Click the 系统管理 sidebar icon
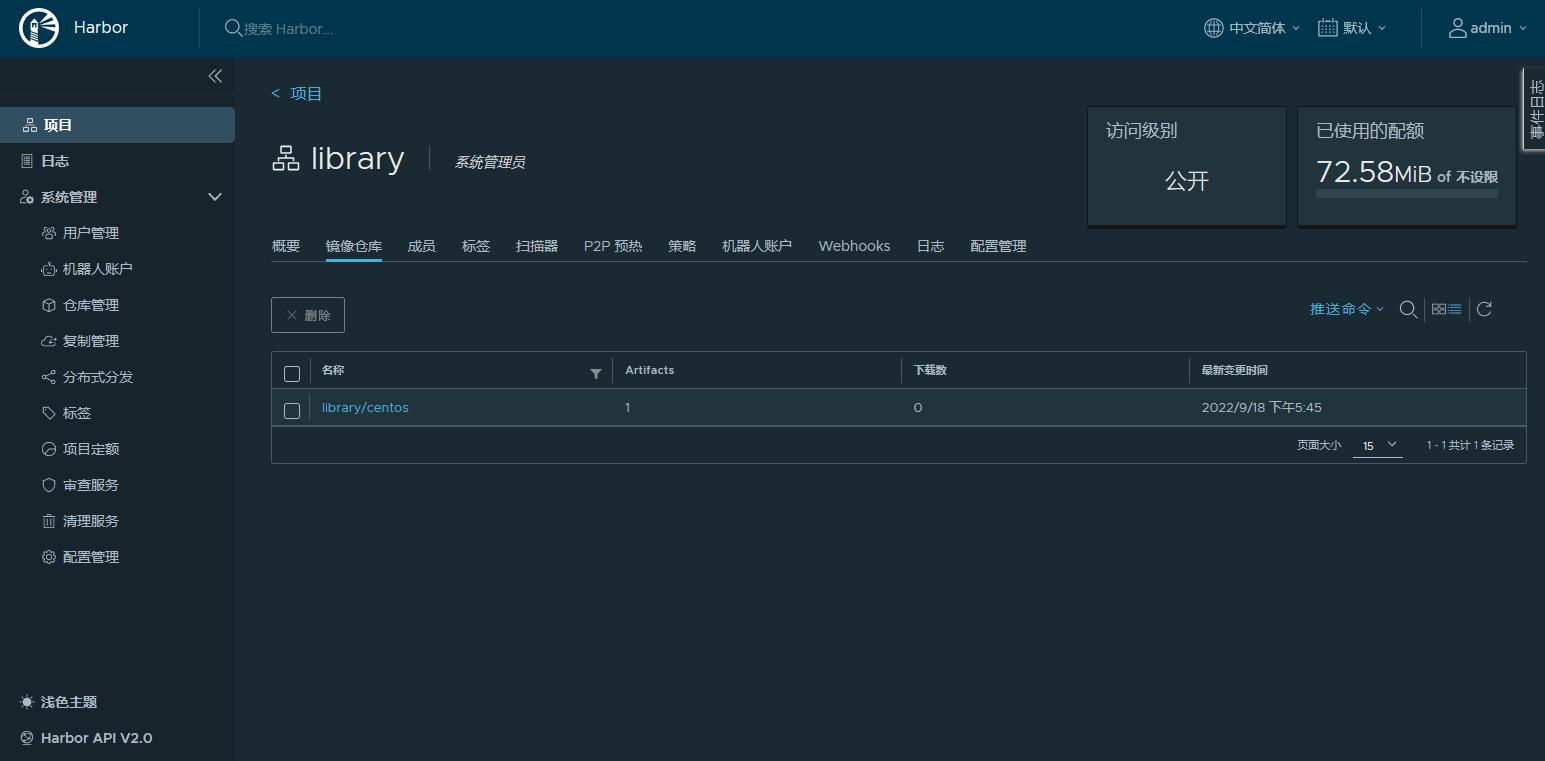The width and height of the screenshot is (1545, 761). [28, 197]
